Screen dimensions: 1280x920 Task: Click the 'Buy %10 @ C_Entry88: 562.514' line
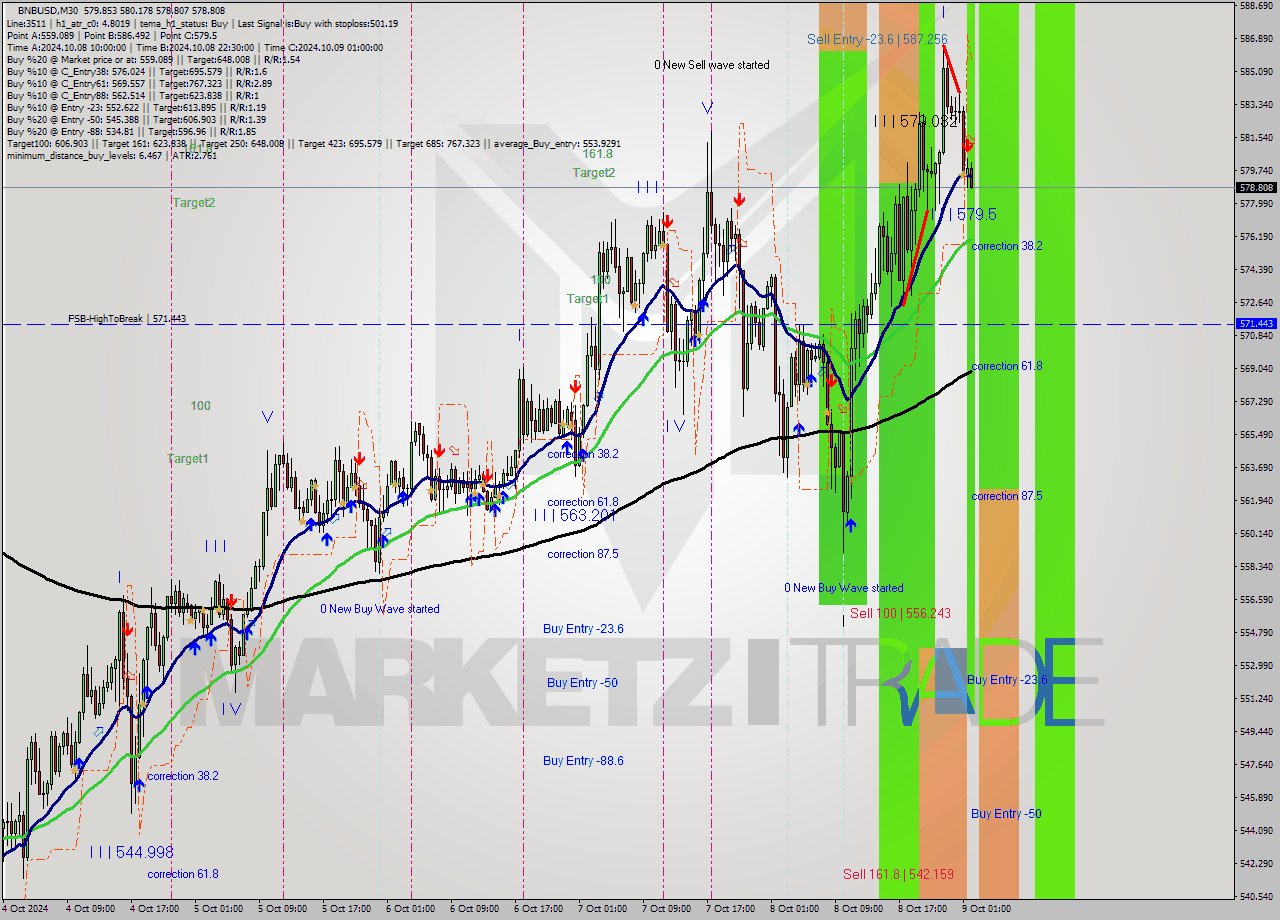tap(133, 95)
